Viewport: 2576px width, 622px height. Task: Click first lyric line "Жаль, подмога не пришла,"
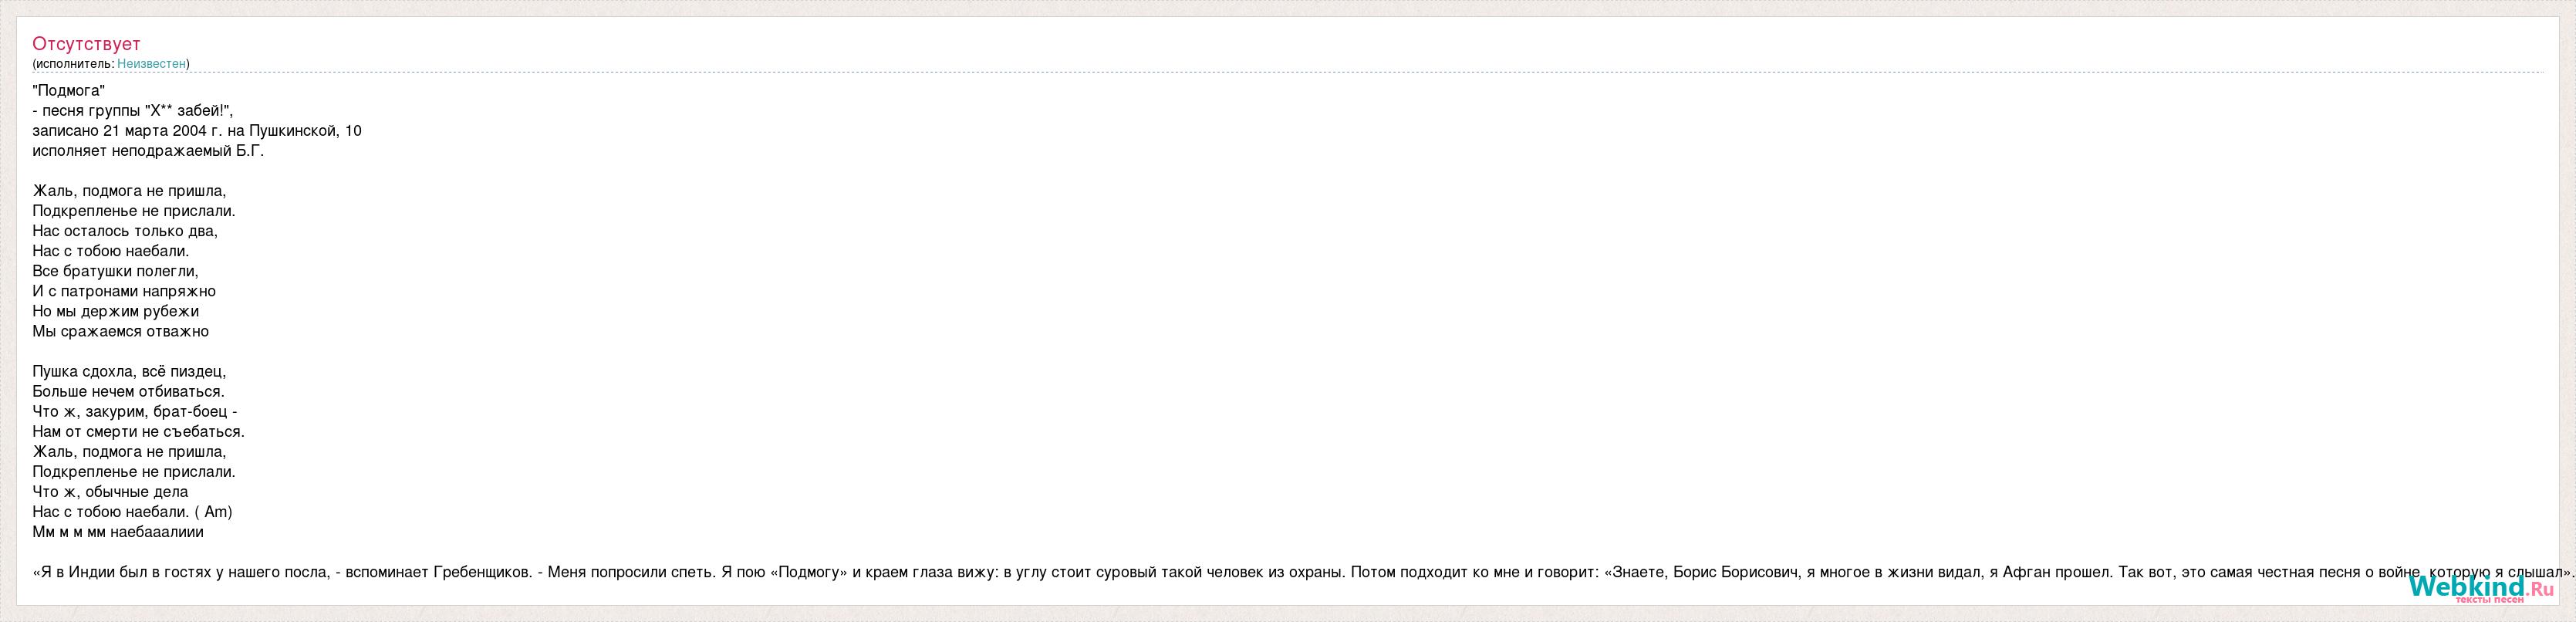129,191
